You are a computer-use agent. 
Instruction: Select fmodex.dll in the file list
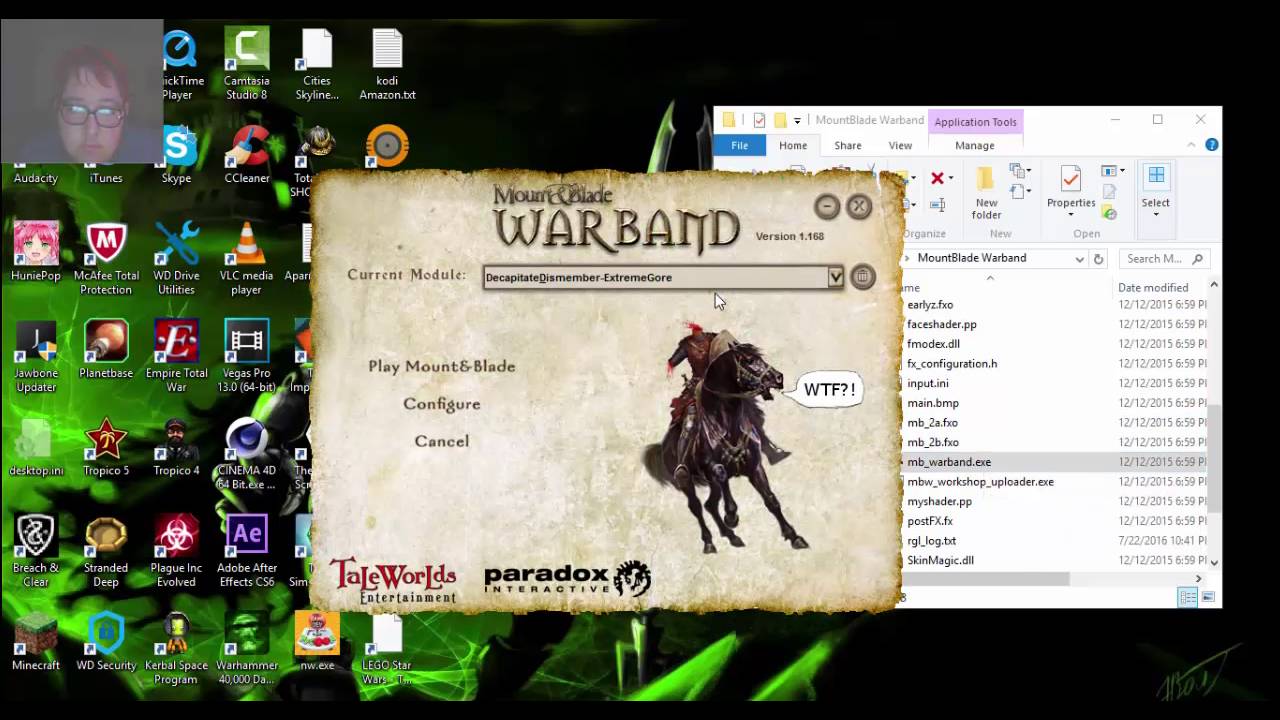click(x=933, y=344)
